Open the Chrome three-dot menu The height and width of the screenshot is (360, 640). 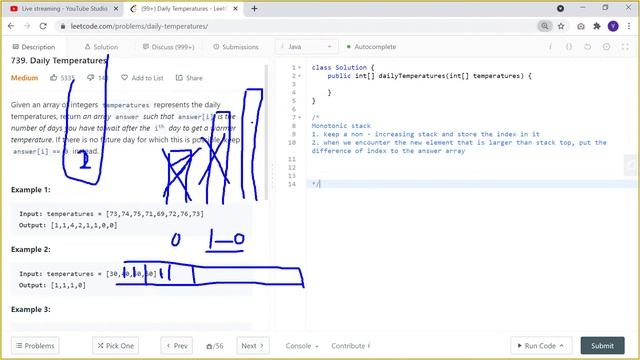tap(629, 26)
